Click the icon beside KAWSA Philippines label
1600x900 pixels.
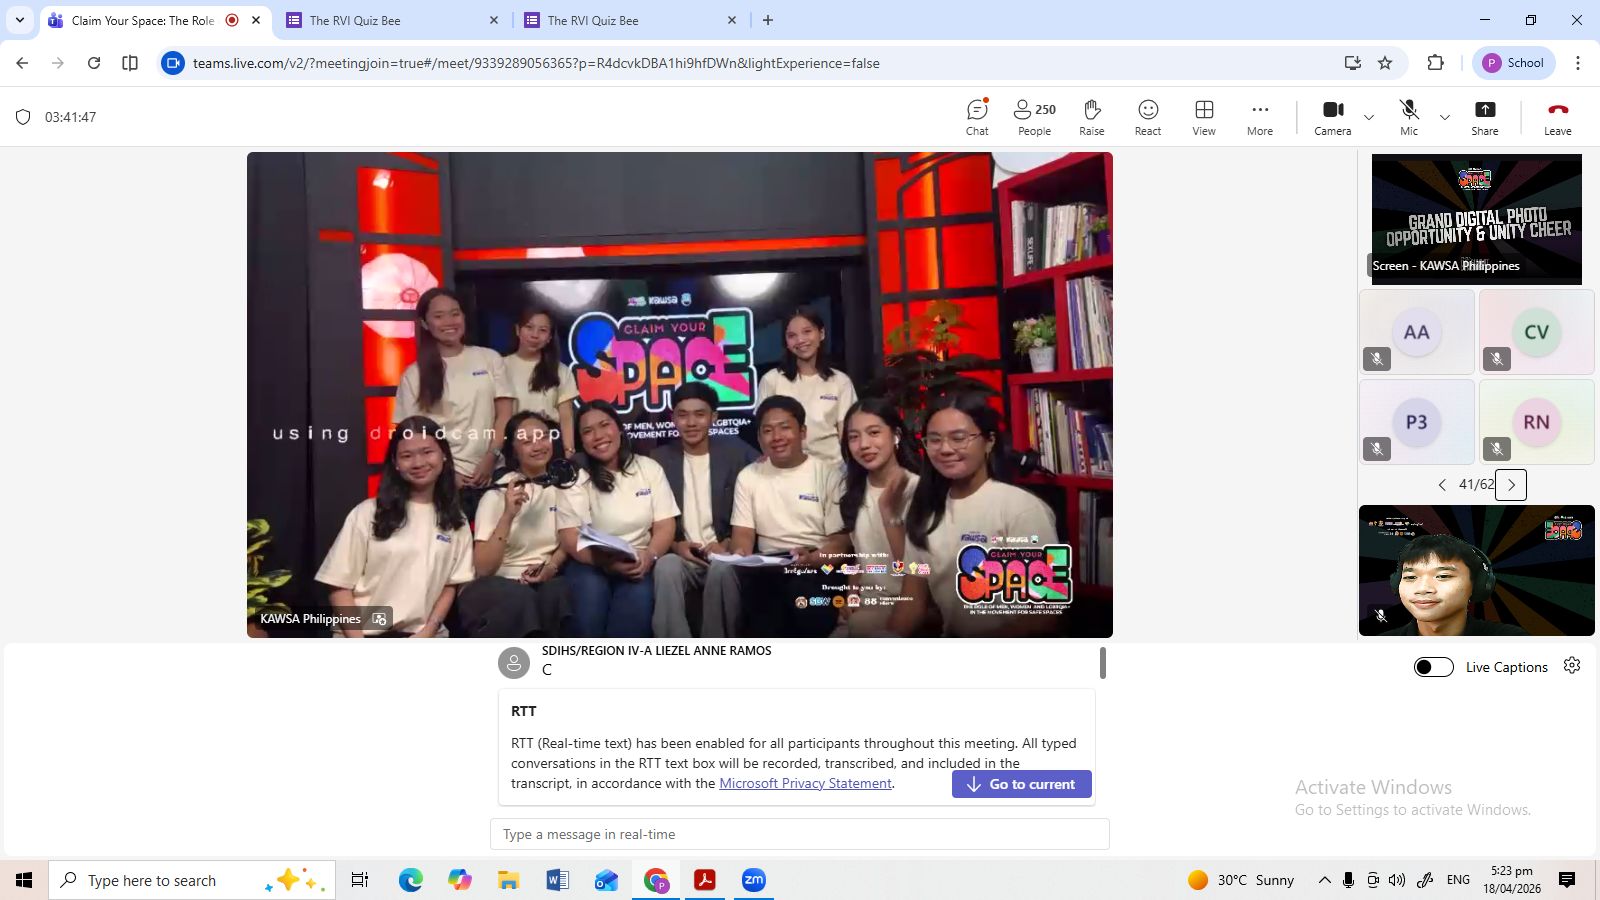tap(379, 619)
